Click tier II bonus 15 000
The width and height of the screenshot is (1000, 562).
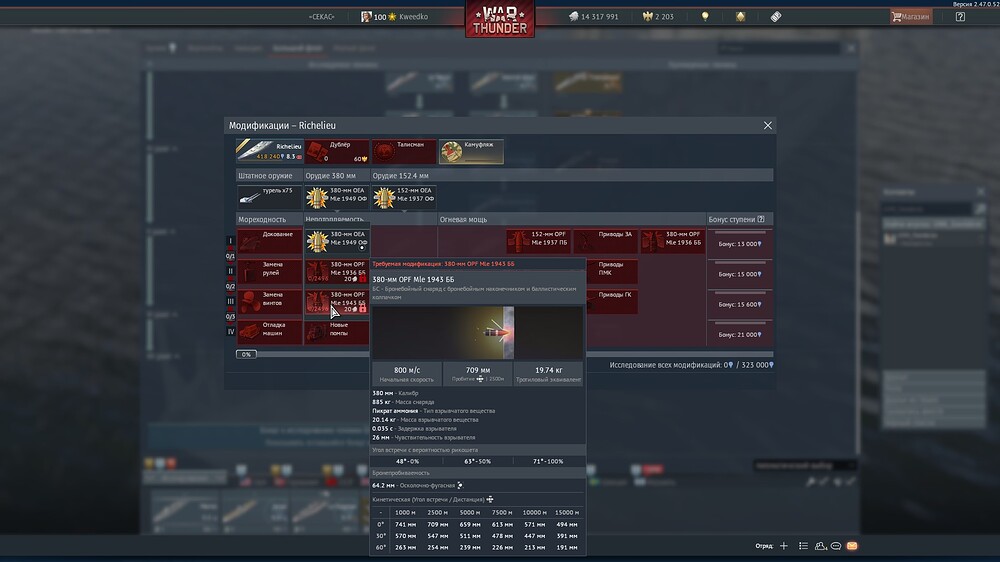click(x=740, y=274)
